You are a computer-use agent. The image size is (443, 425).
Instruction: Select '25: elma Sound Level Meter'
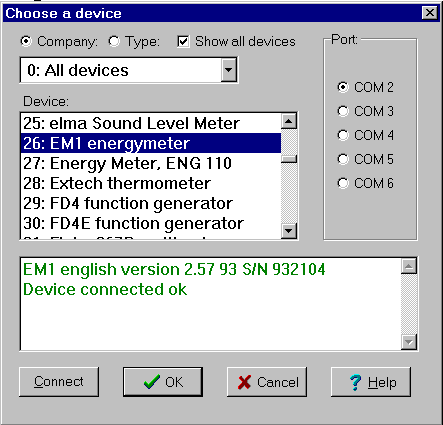coord(151,123)
